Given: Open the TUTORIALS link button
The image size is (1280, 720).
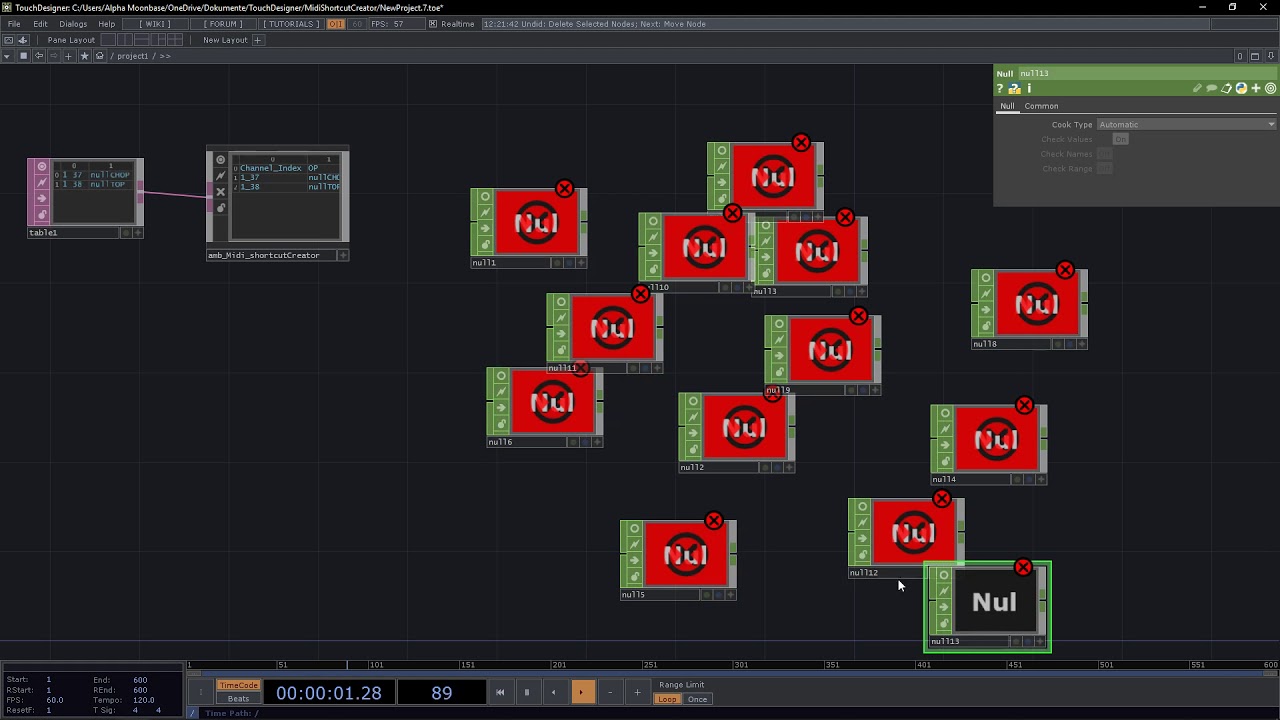Looking at the screenshot, I should click(290, 24).
